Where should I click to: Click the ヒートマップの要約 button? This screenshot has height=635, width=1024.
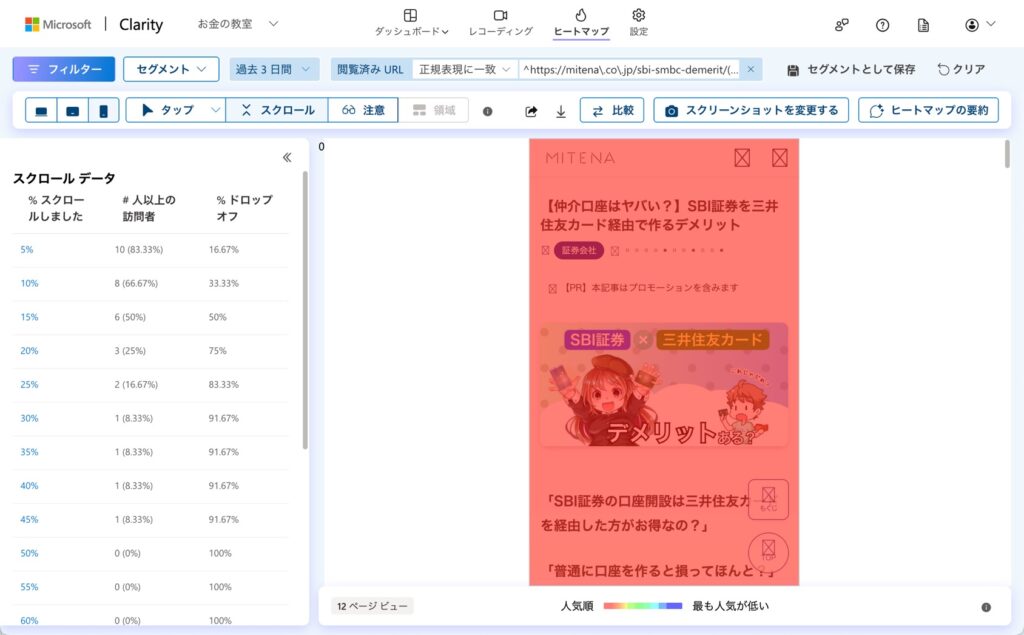point(928,110)
